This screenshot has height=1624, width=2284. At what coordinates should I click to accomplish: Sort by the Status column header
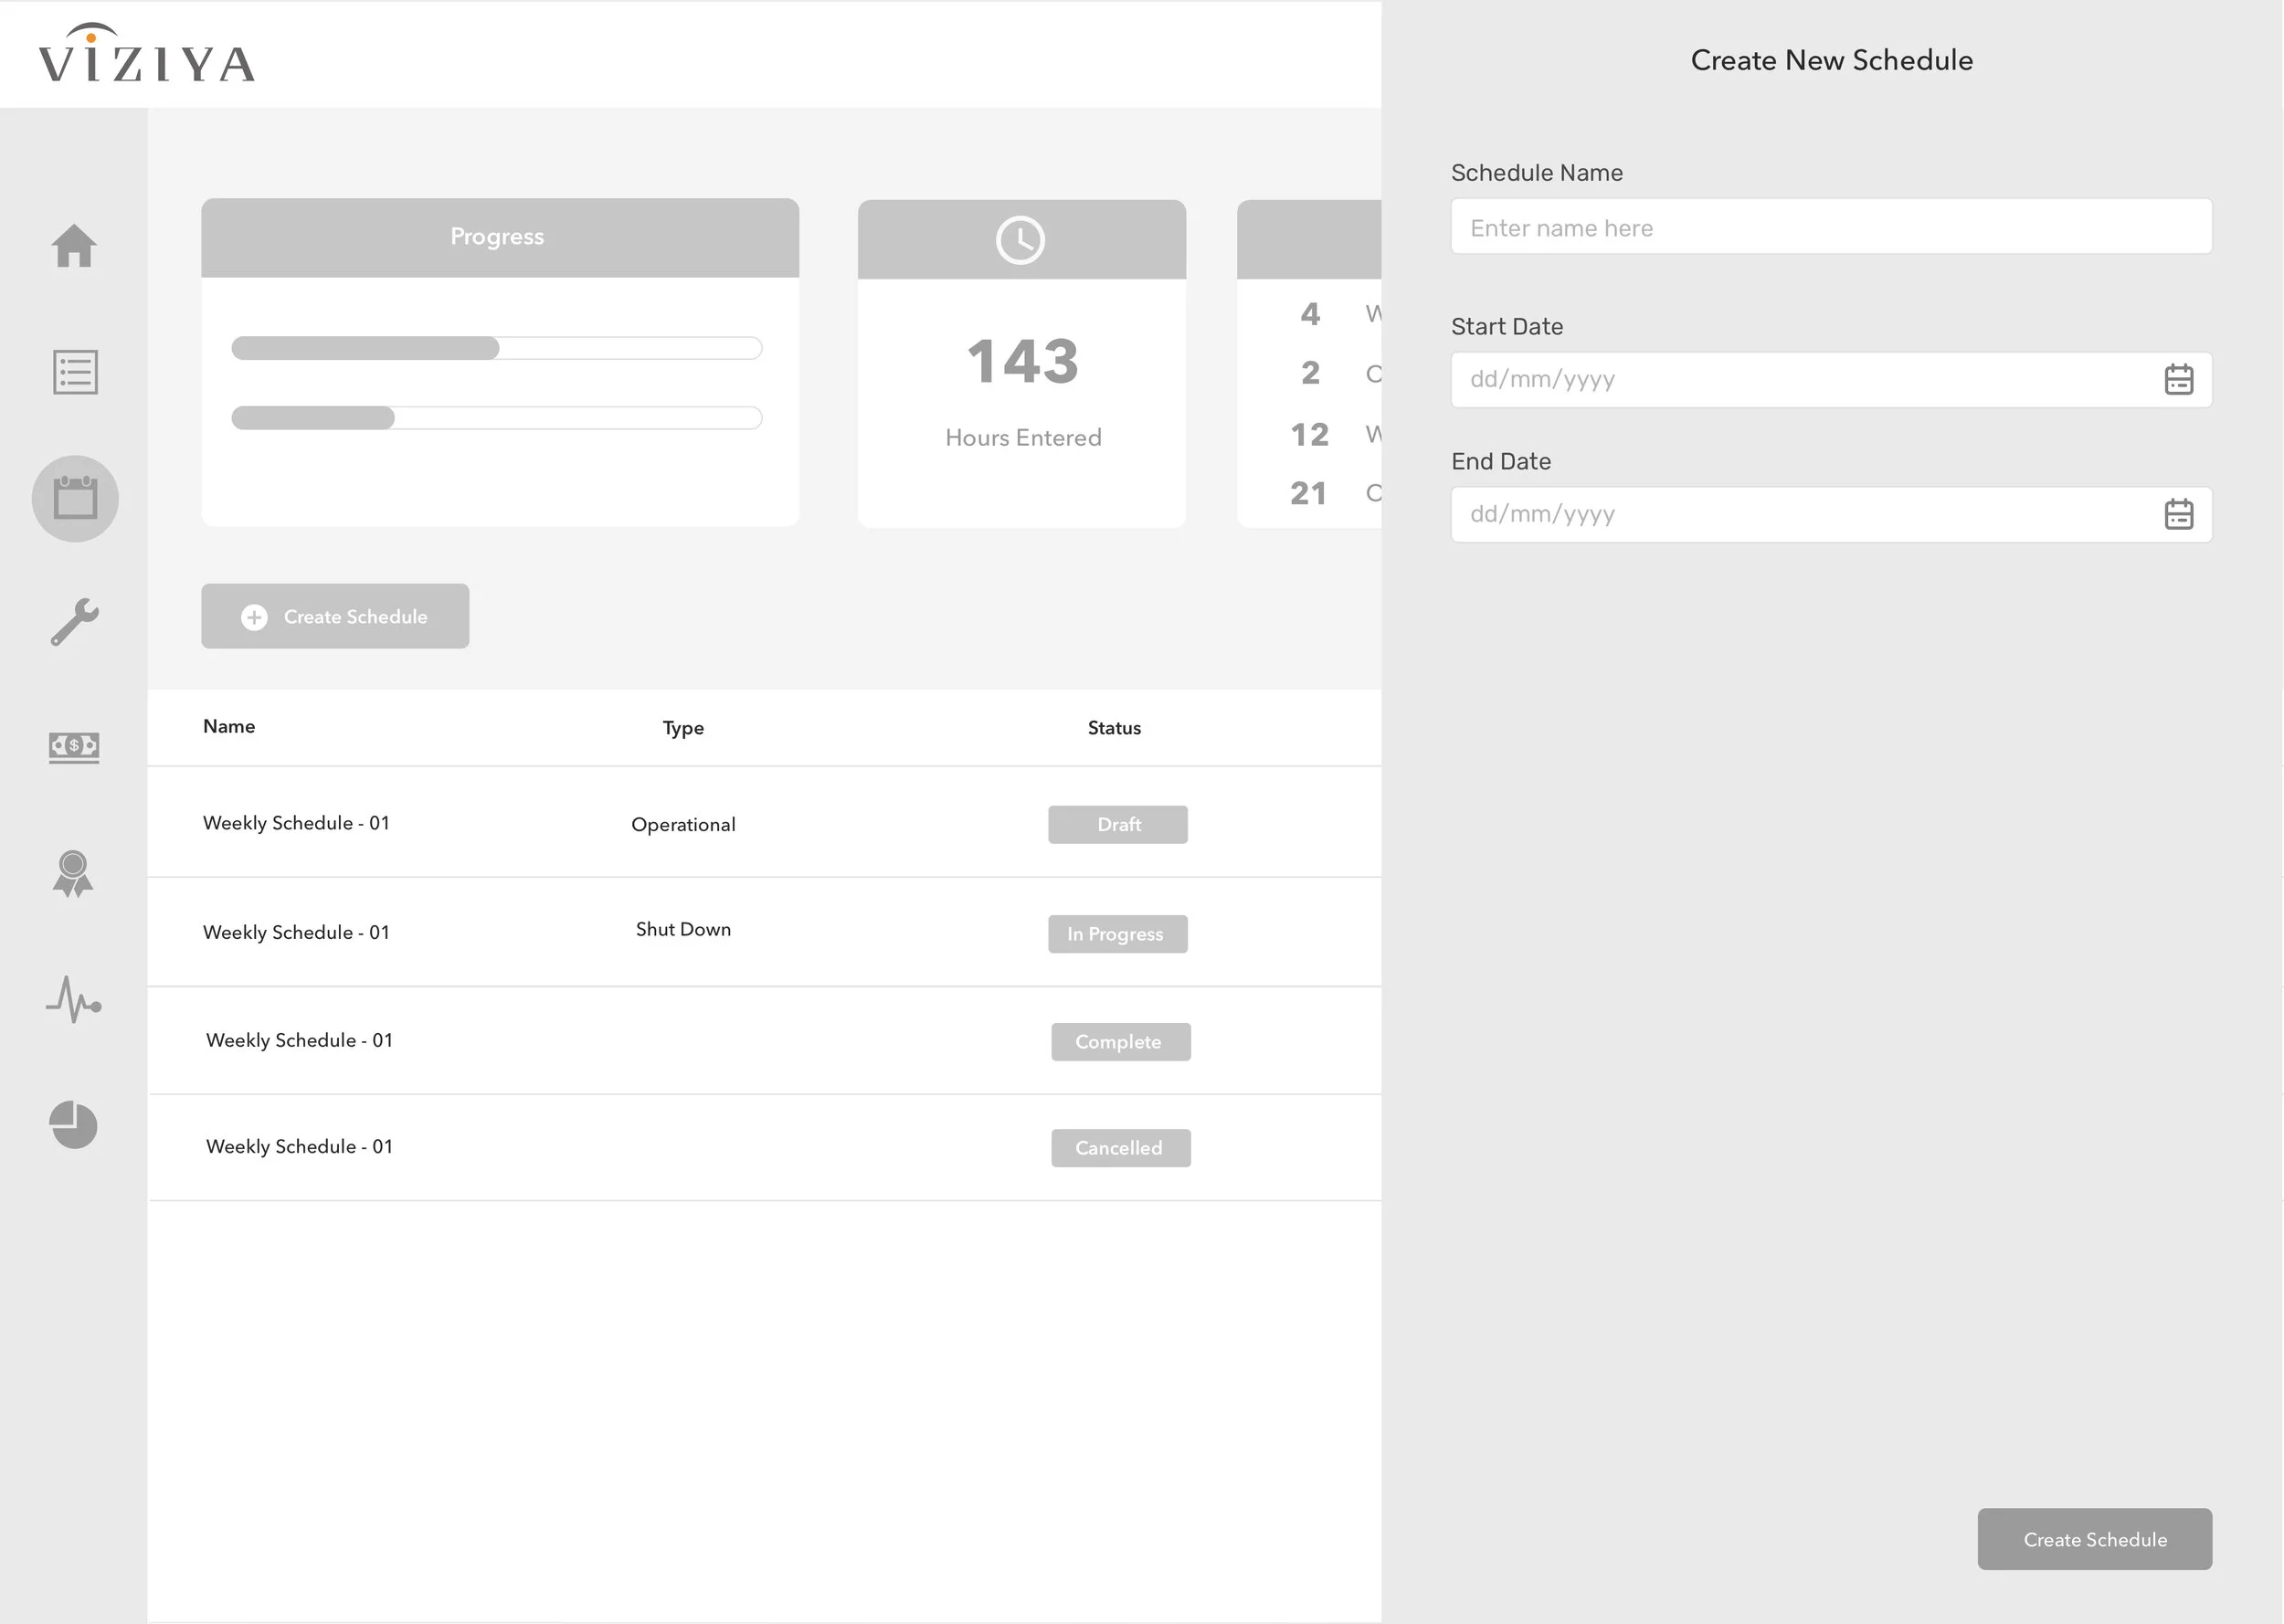pyautogui.click(x=1114, y=728)
